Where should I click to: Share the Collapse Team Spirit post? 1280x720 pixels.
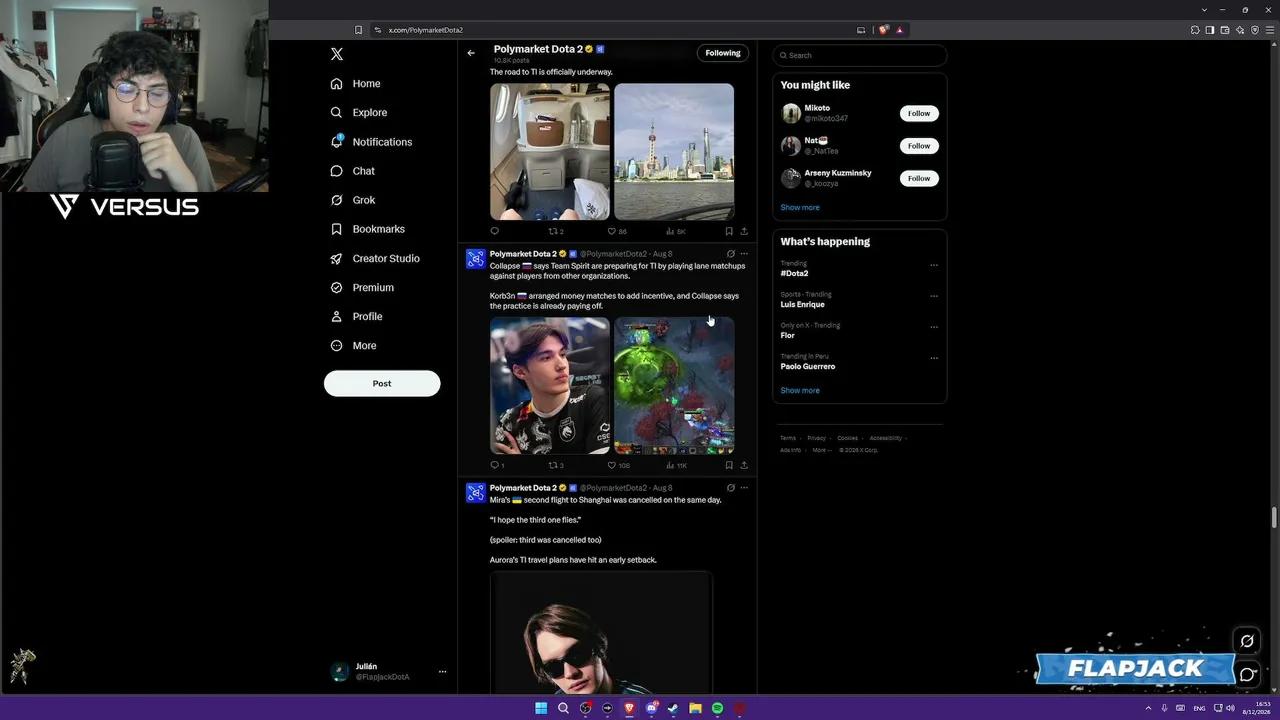point(744,465)
